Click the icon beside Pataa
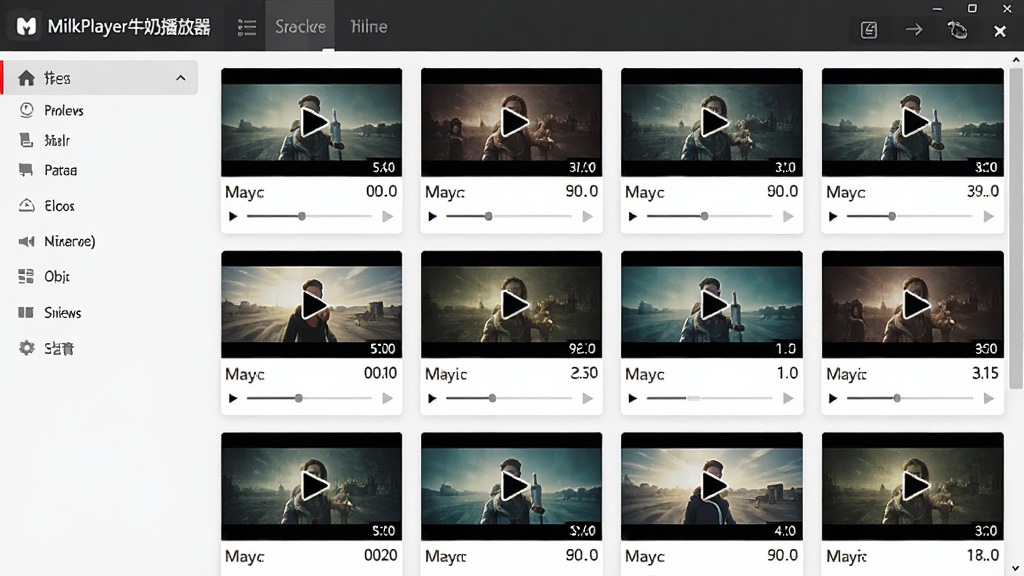This screenshot has width=1024, height=576. [x=26, y=170]
